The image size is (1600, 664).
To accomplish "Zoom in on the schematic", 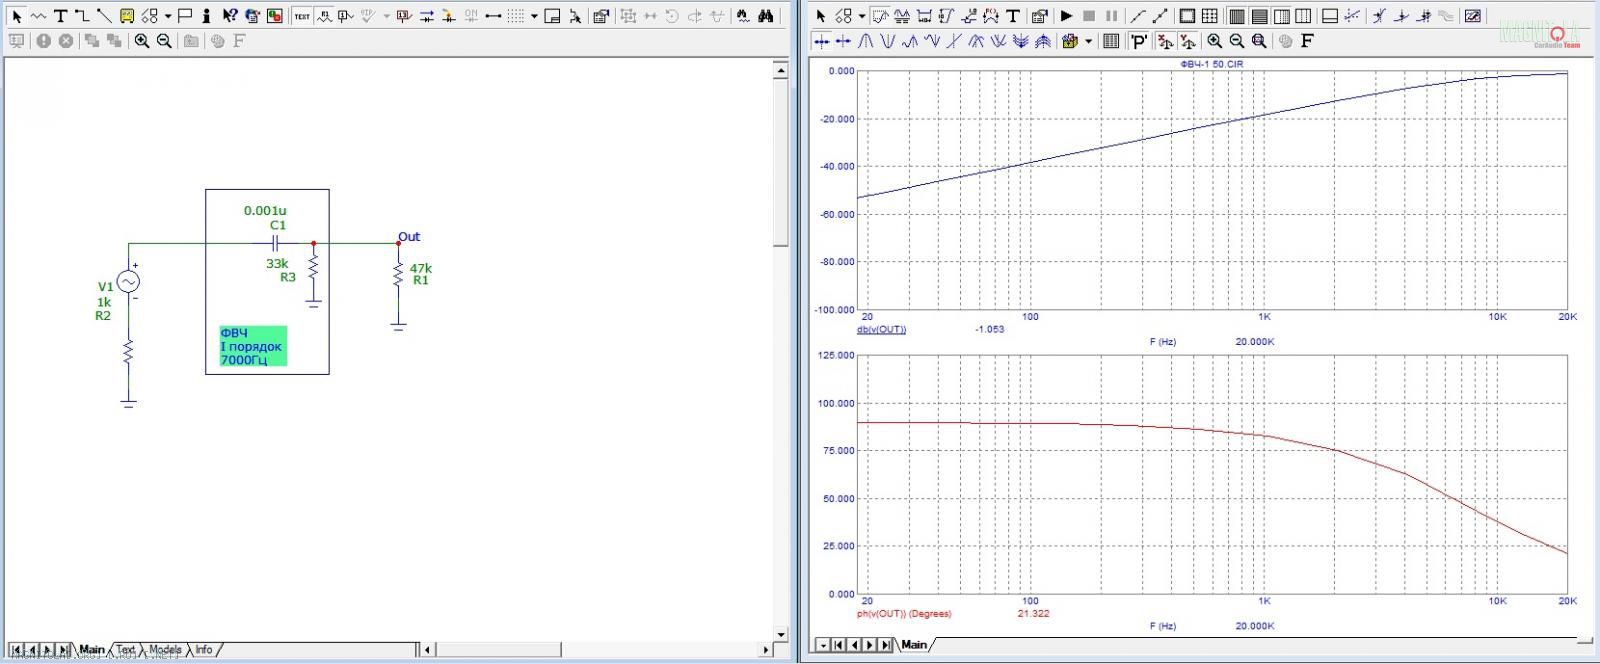I will pos(142,41).
